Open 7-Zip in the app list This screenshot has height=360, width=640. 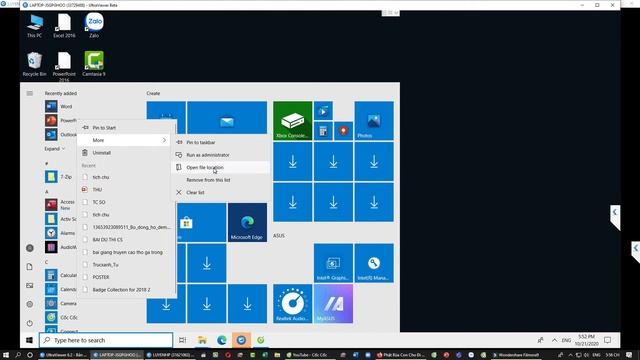coord(60,177)
